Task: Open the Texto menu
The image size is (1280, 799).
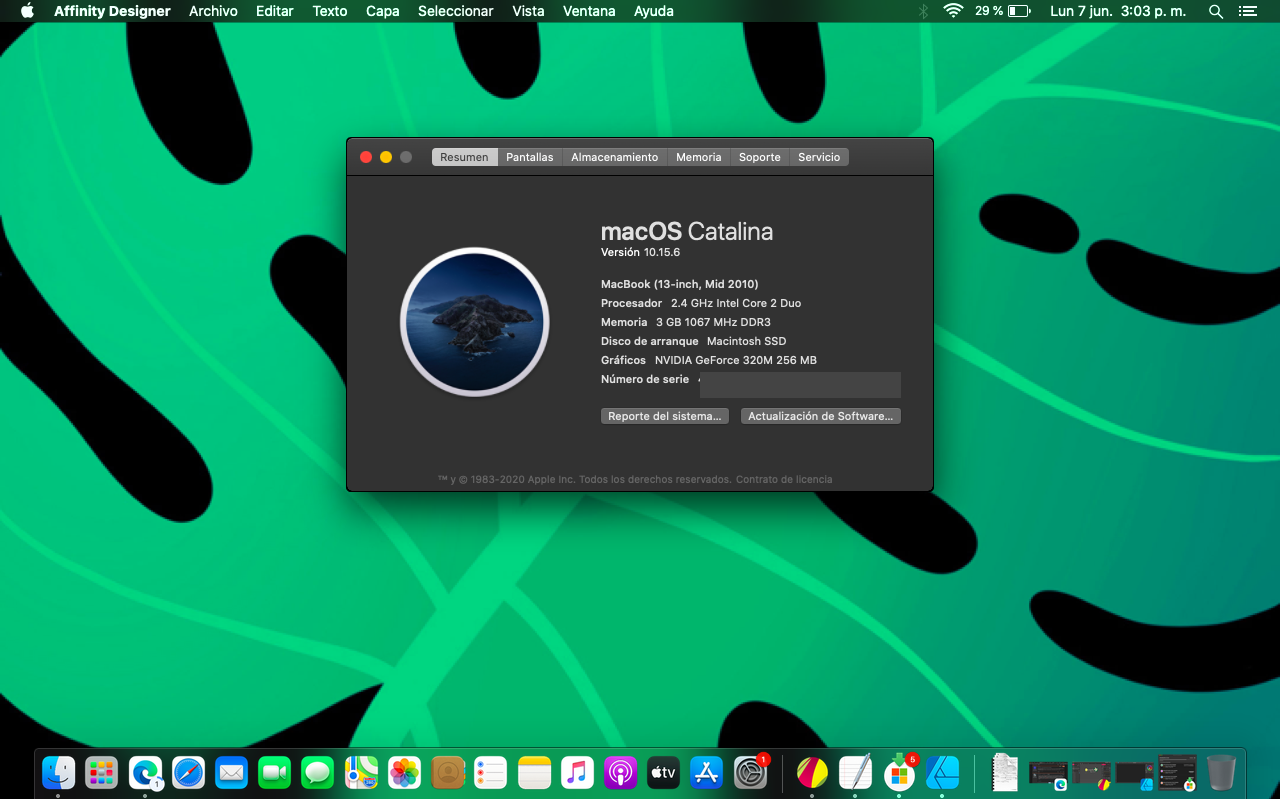Action: pos(330,11)
